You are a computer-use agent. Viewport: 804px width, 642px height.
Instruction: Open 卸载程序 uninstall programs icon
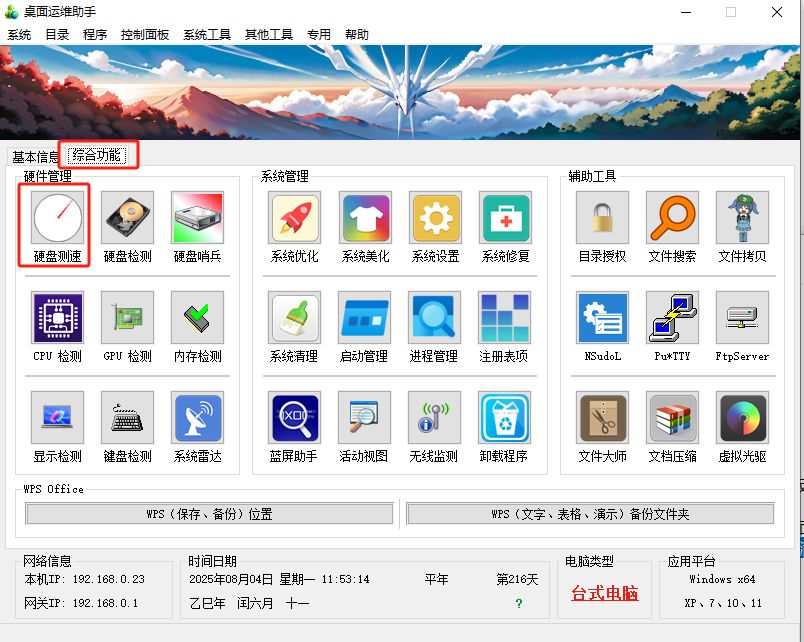click(504, 417)
